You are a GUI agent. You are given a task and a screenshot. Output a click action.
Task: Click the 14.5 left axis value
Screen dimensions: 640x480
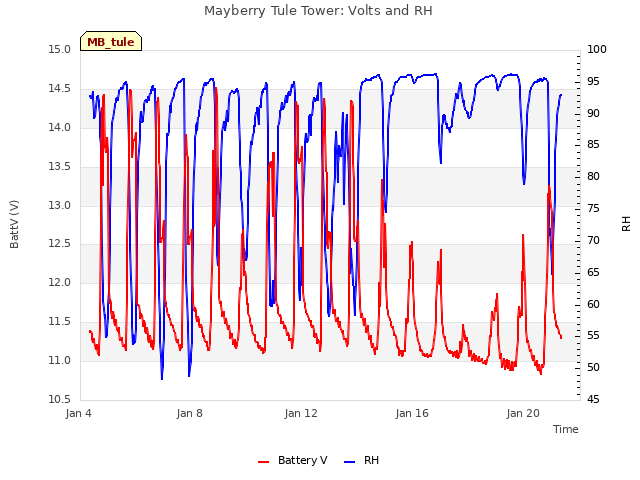(59, 89)
